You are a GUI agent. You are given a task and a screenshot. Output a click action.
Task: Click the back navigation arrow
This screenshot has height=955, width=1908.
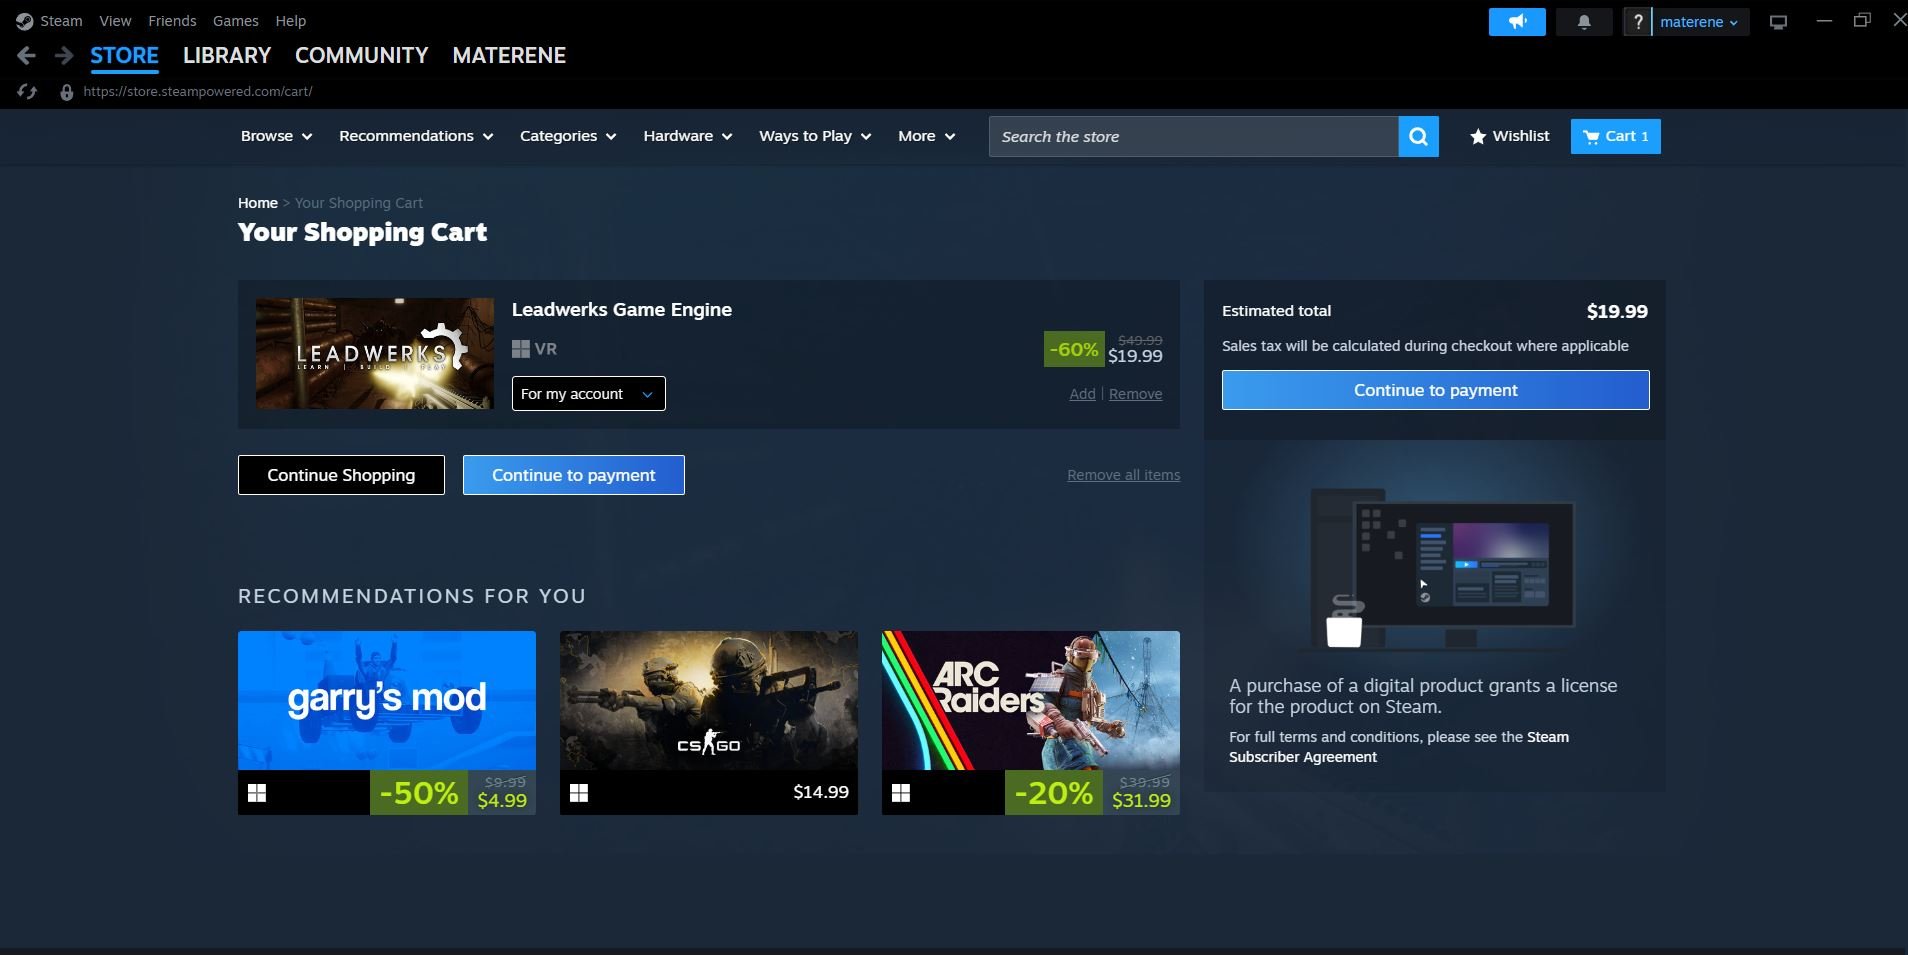point(27,56)
